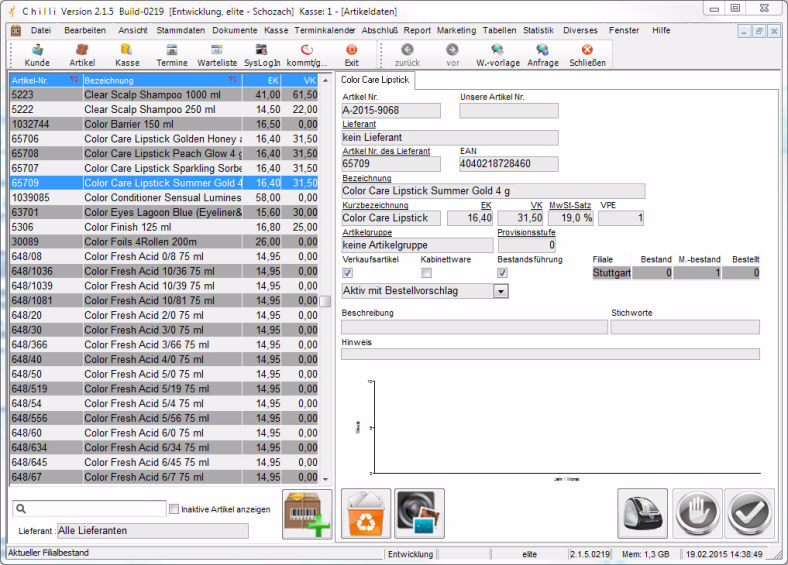This screenshot has width=788, height=565.
Task: Click the Kurzbezeichnung label link
Action: coord(375,205)
